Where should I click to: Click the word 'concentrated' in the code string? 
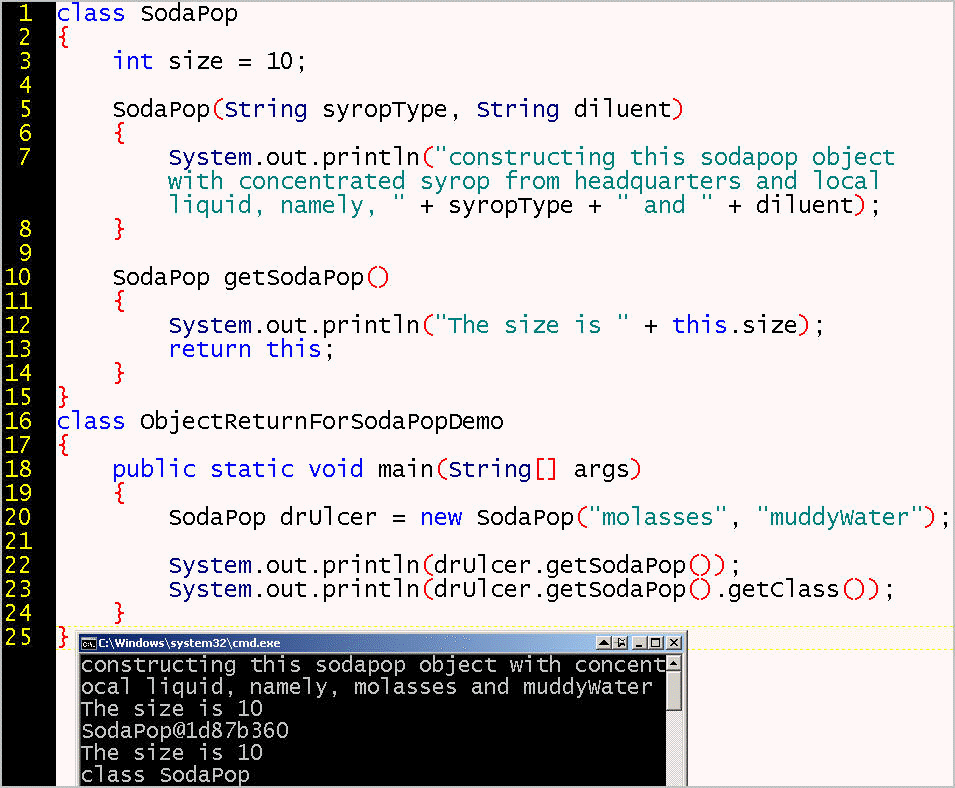point(322,181)
